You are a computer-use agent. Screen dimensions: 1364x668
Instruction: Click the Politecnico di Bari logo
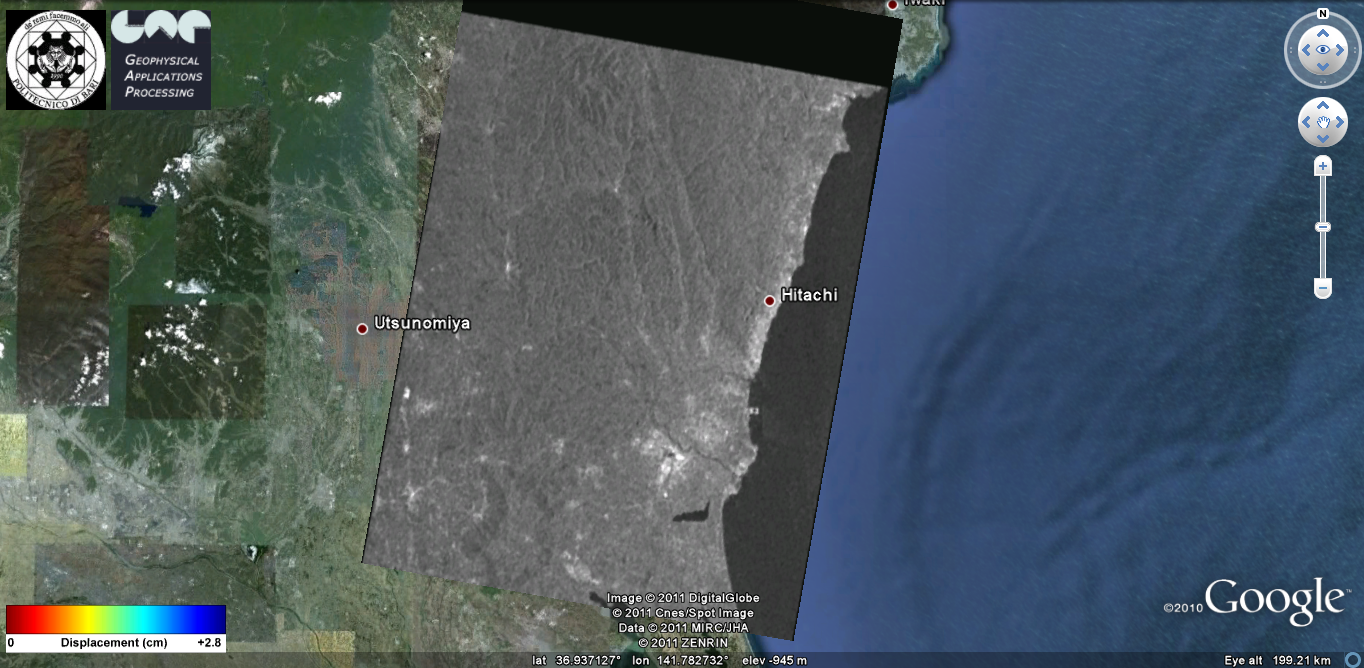point(56,60)
